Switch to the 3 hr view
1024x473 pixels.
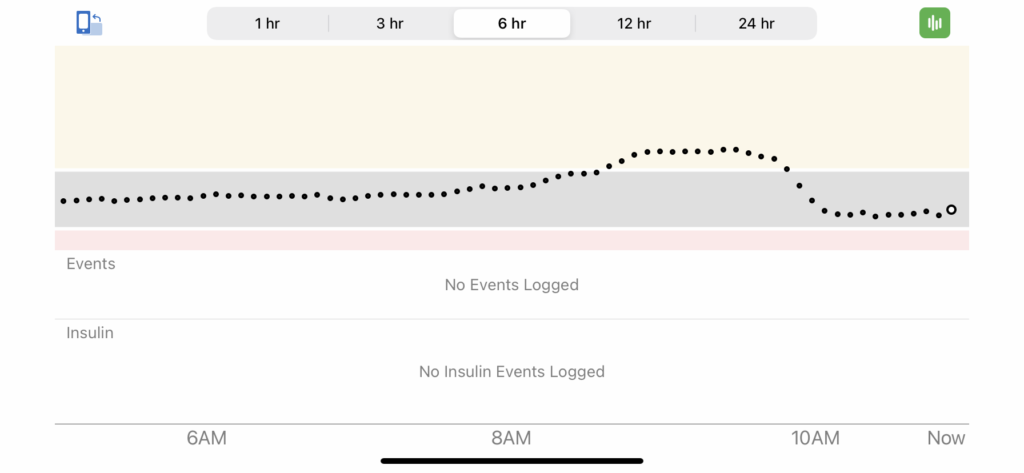[x=390, y=24]
